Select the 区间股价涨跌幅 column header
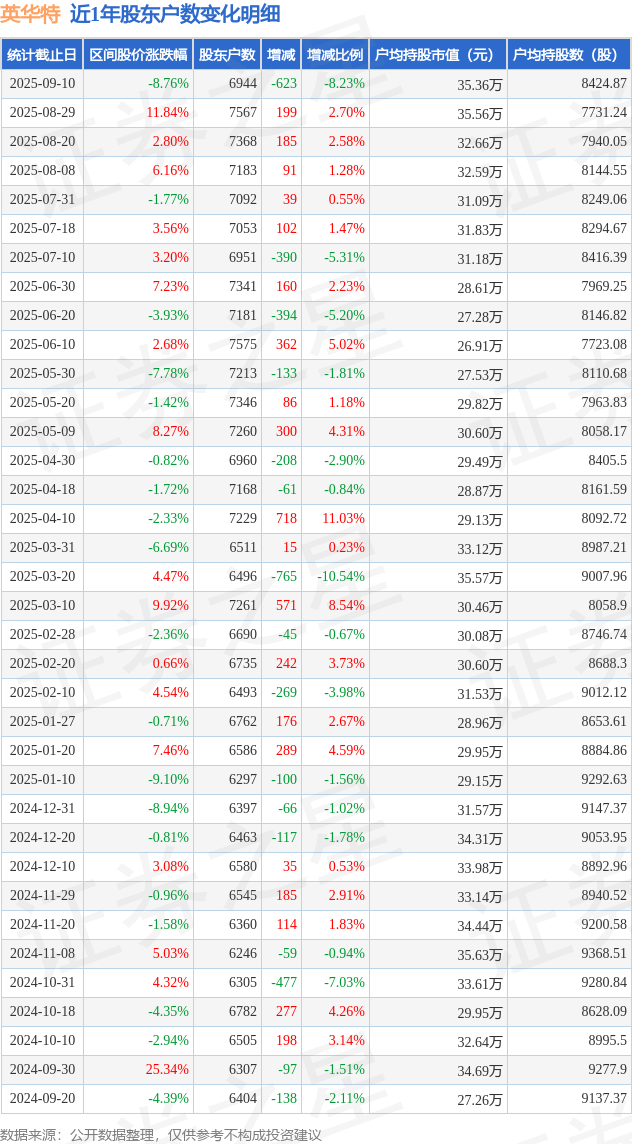The height and width of the screenshot is (1144, 632). coord(138,55)
